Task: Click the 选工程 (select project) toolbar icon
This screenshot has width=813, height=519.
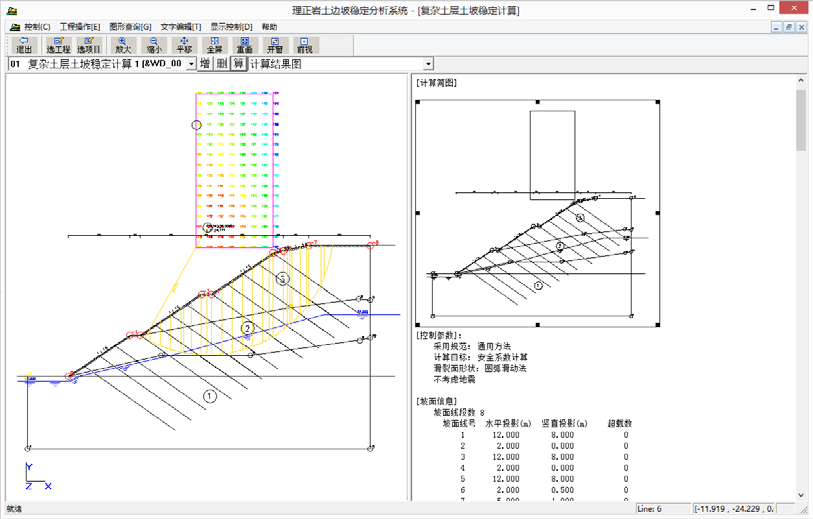Action: 59,45
